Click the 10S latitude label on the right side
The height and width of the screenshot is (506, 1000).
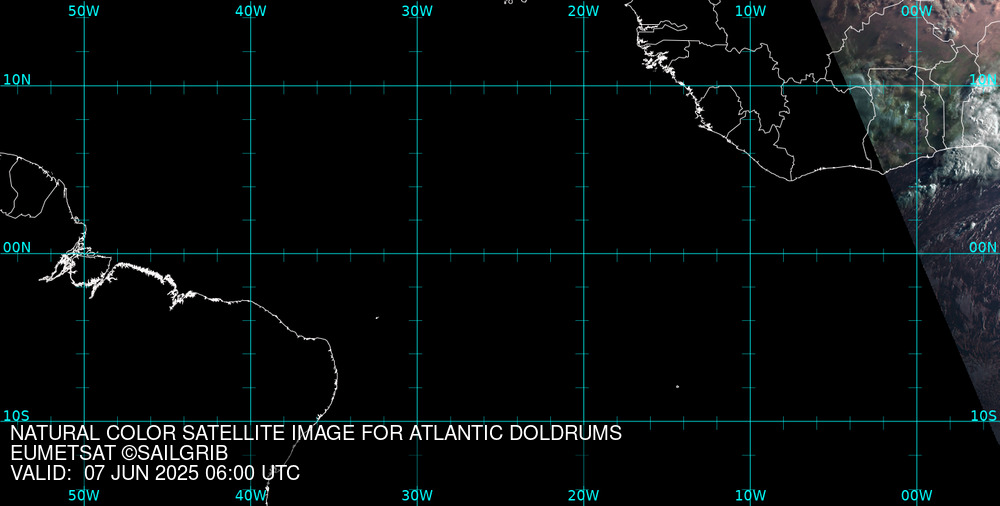point(983,416)
